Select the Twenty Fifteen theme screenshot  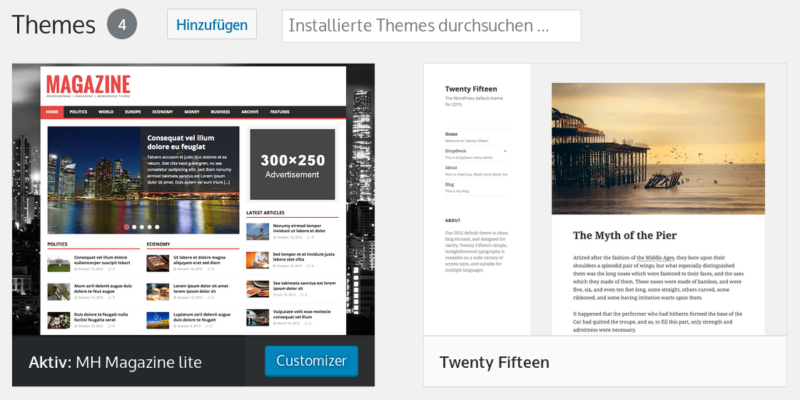click(605, 199)
